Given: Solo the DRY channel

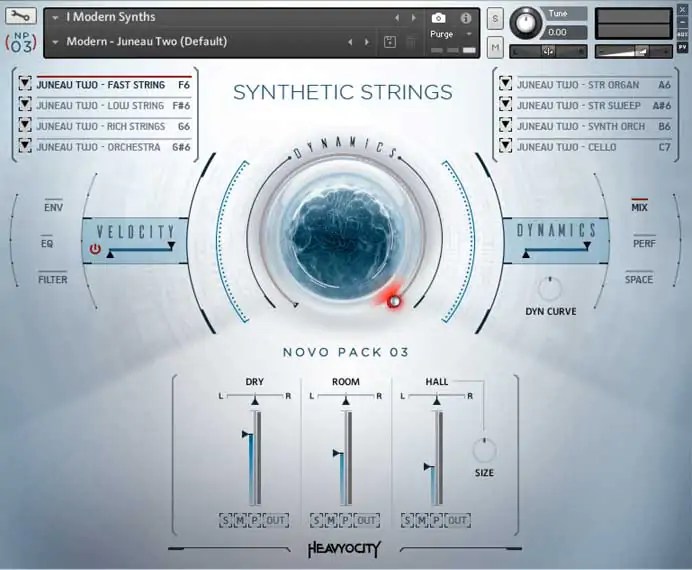Looking at the screenshot, I should coord(225,521).
